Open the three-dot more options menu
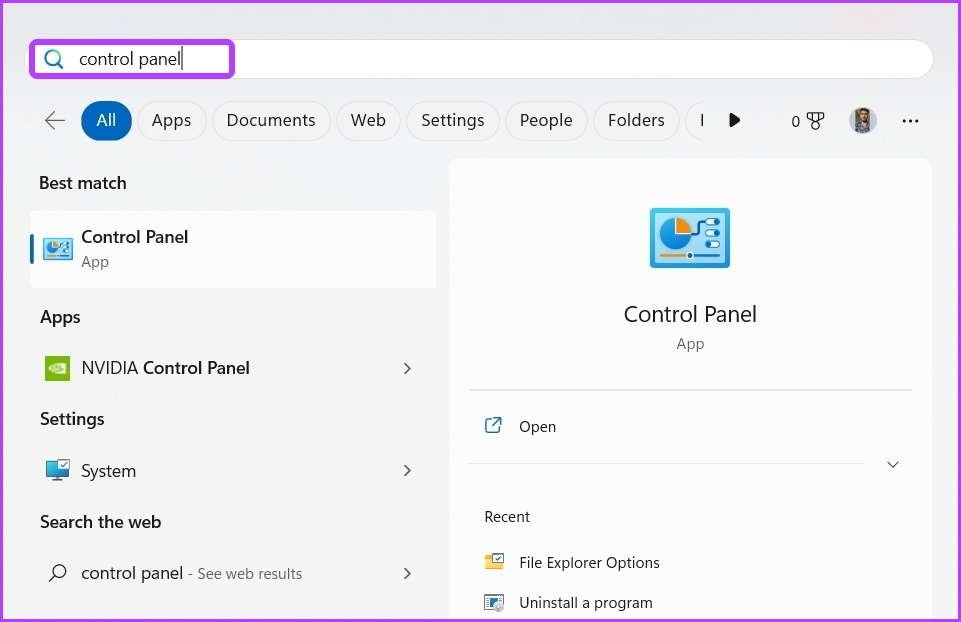This screenshot has width=961, height=622. [x=910, y=121]
